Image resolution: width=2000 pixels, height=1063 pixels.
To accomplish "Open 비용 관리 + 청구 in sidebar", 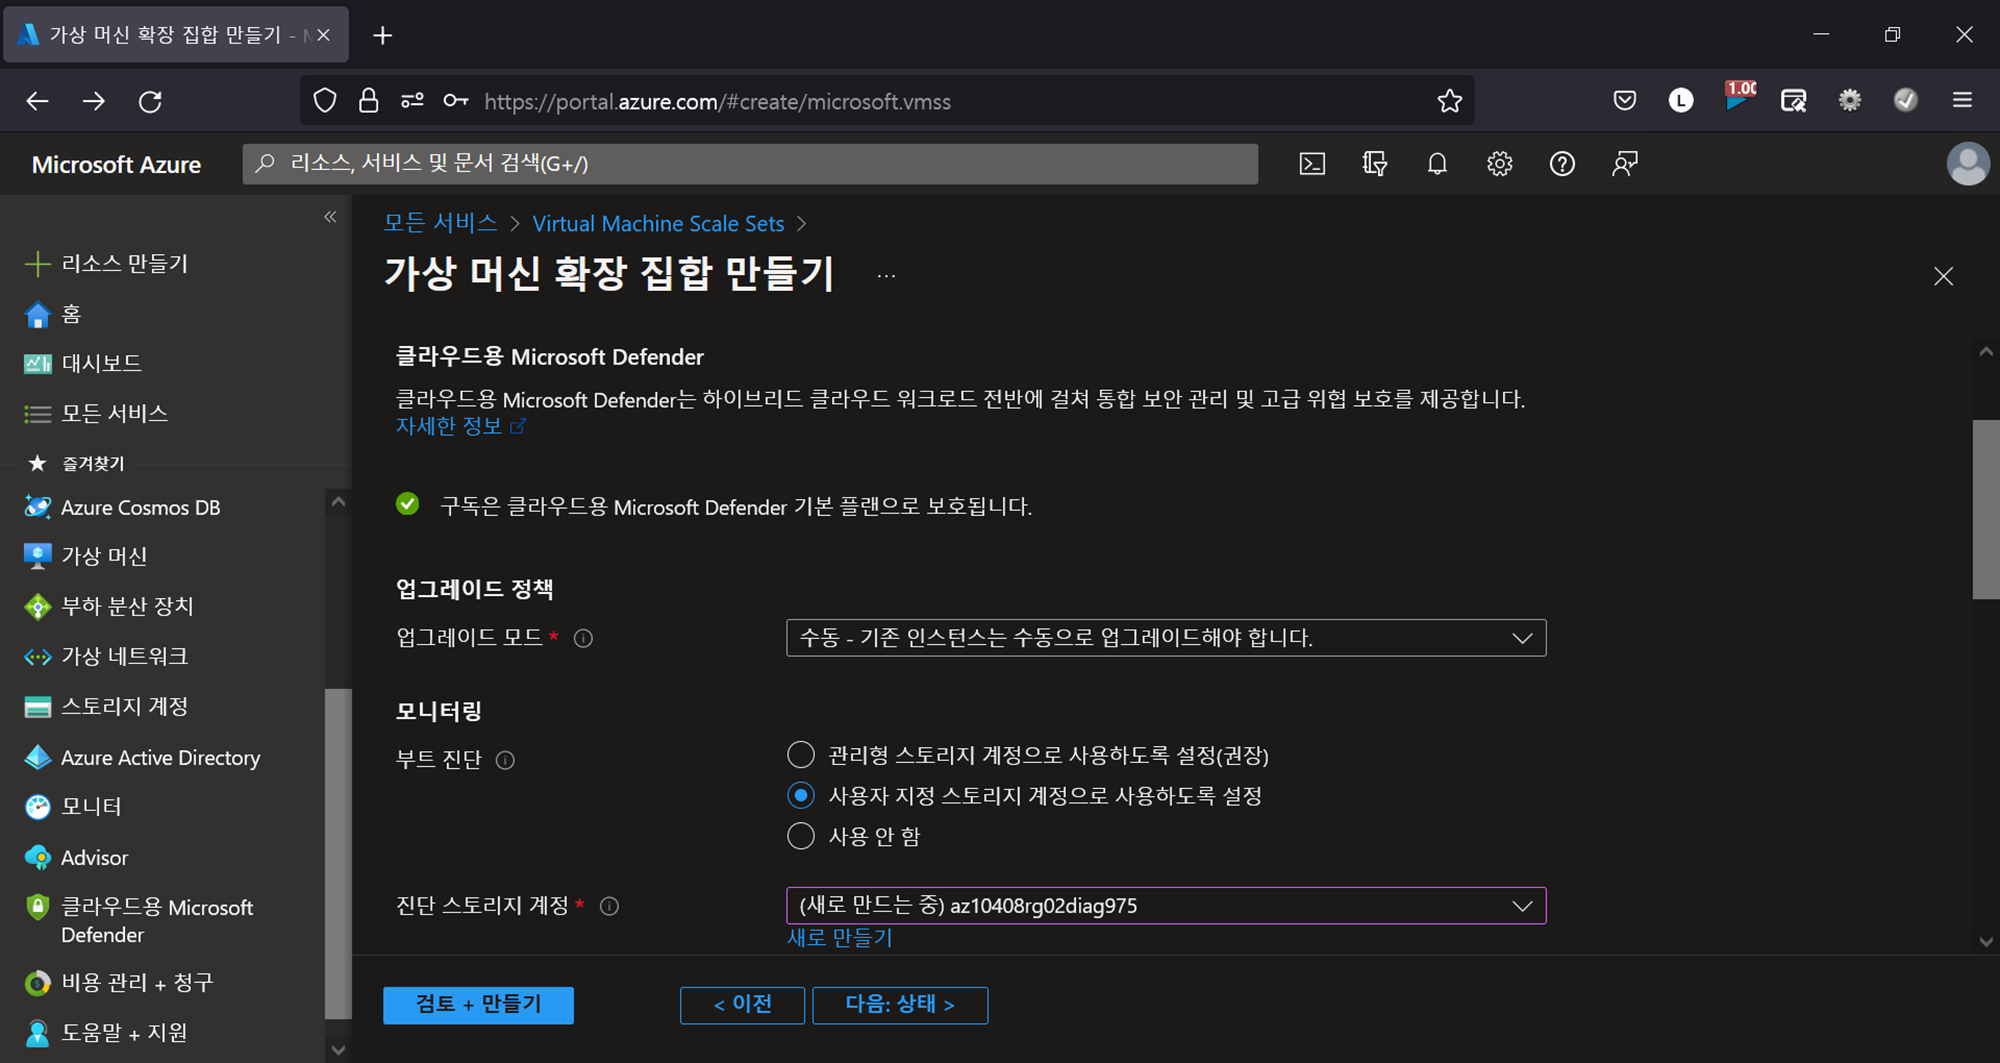I will (x=140, y=983).
